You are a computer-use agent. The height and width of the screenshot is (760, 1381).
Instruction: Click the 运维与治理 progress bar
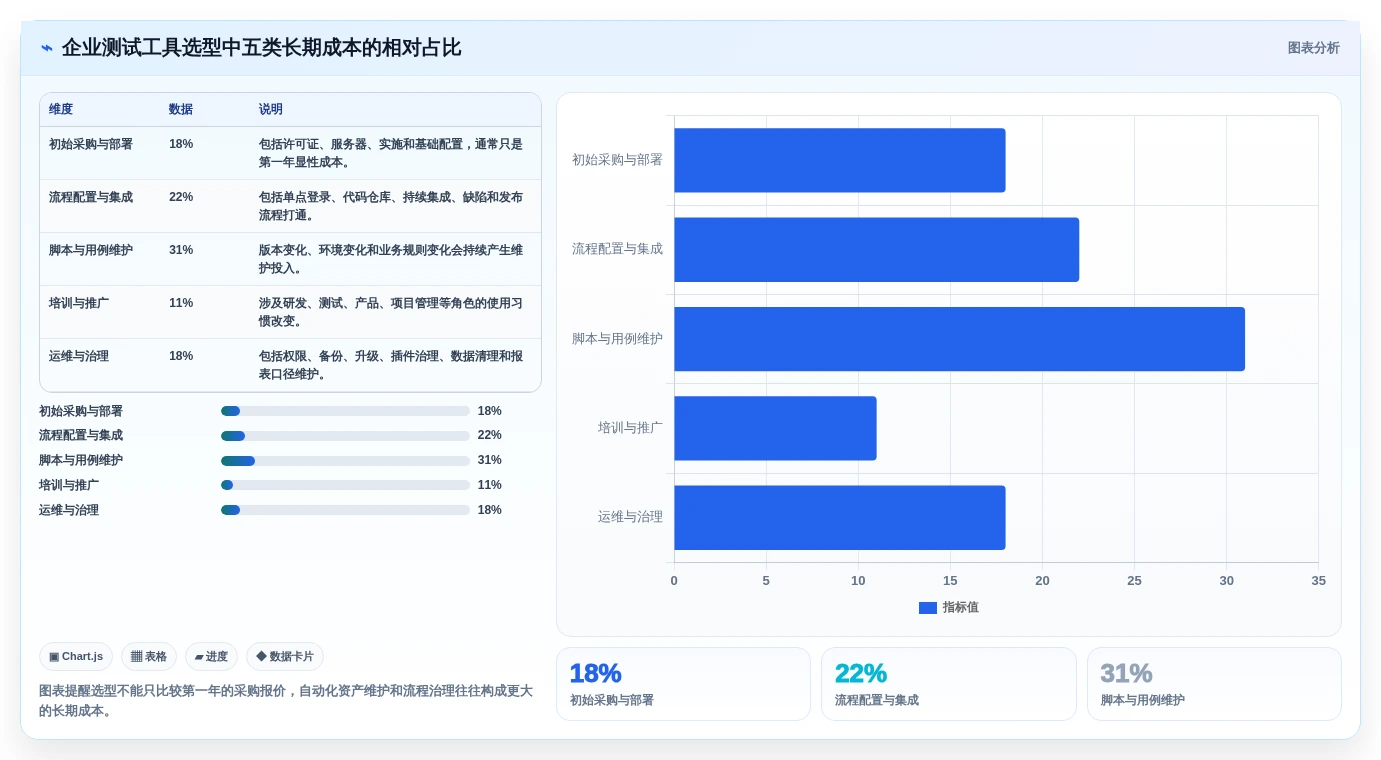(x=345, y=510)
